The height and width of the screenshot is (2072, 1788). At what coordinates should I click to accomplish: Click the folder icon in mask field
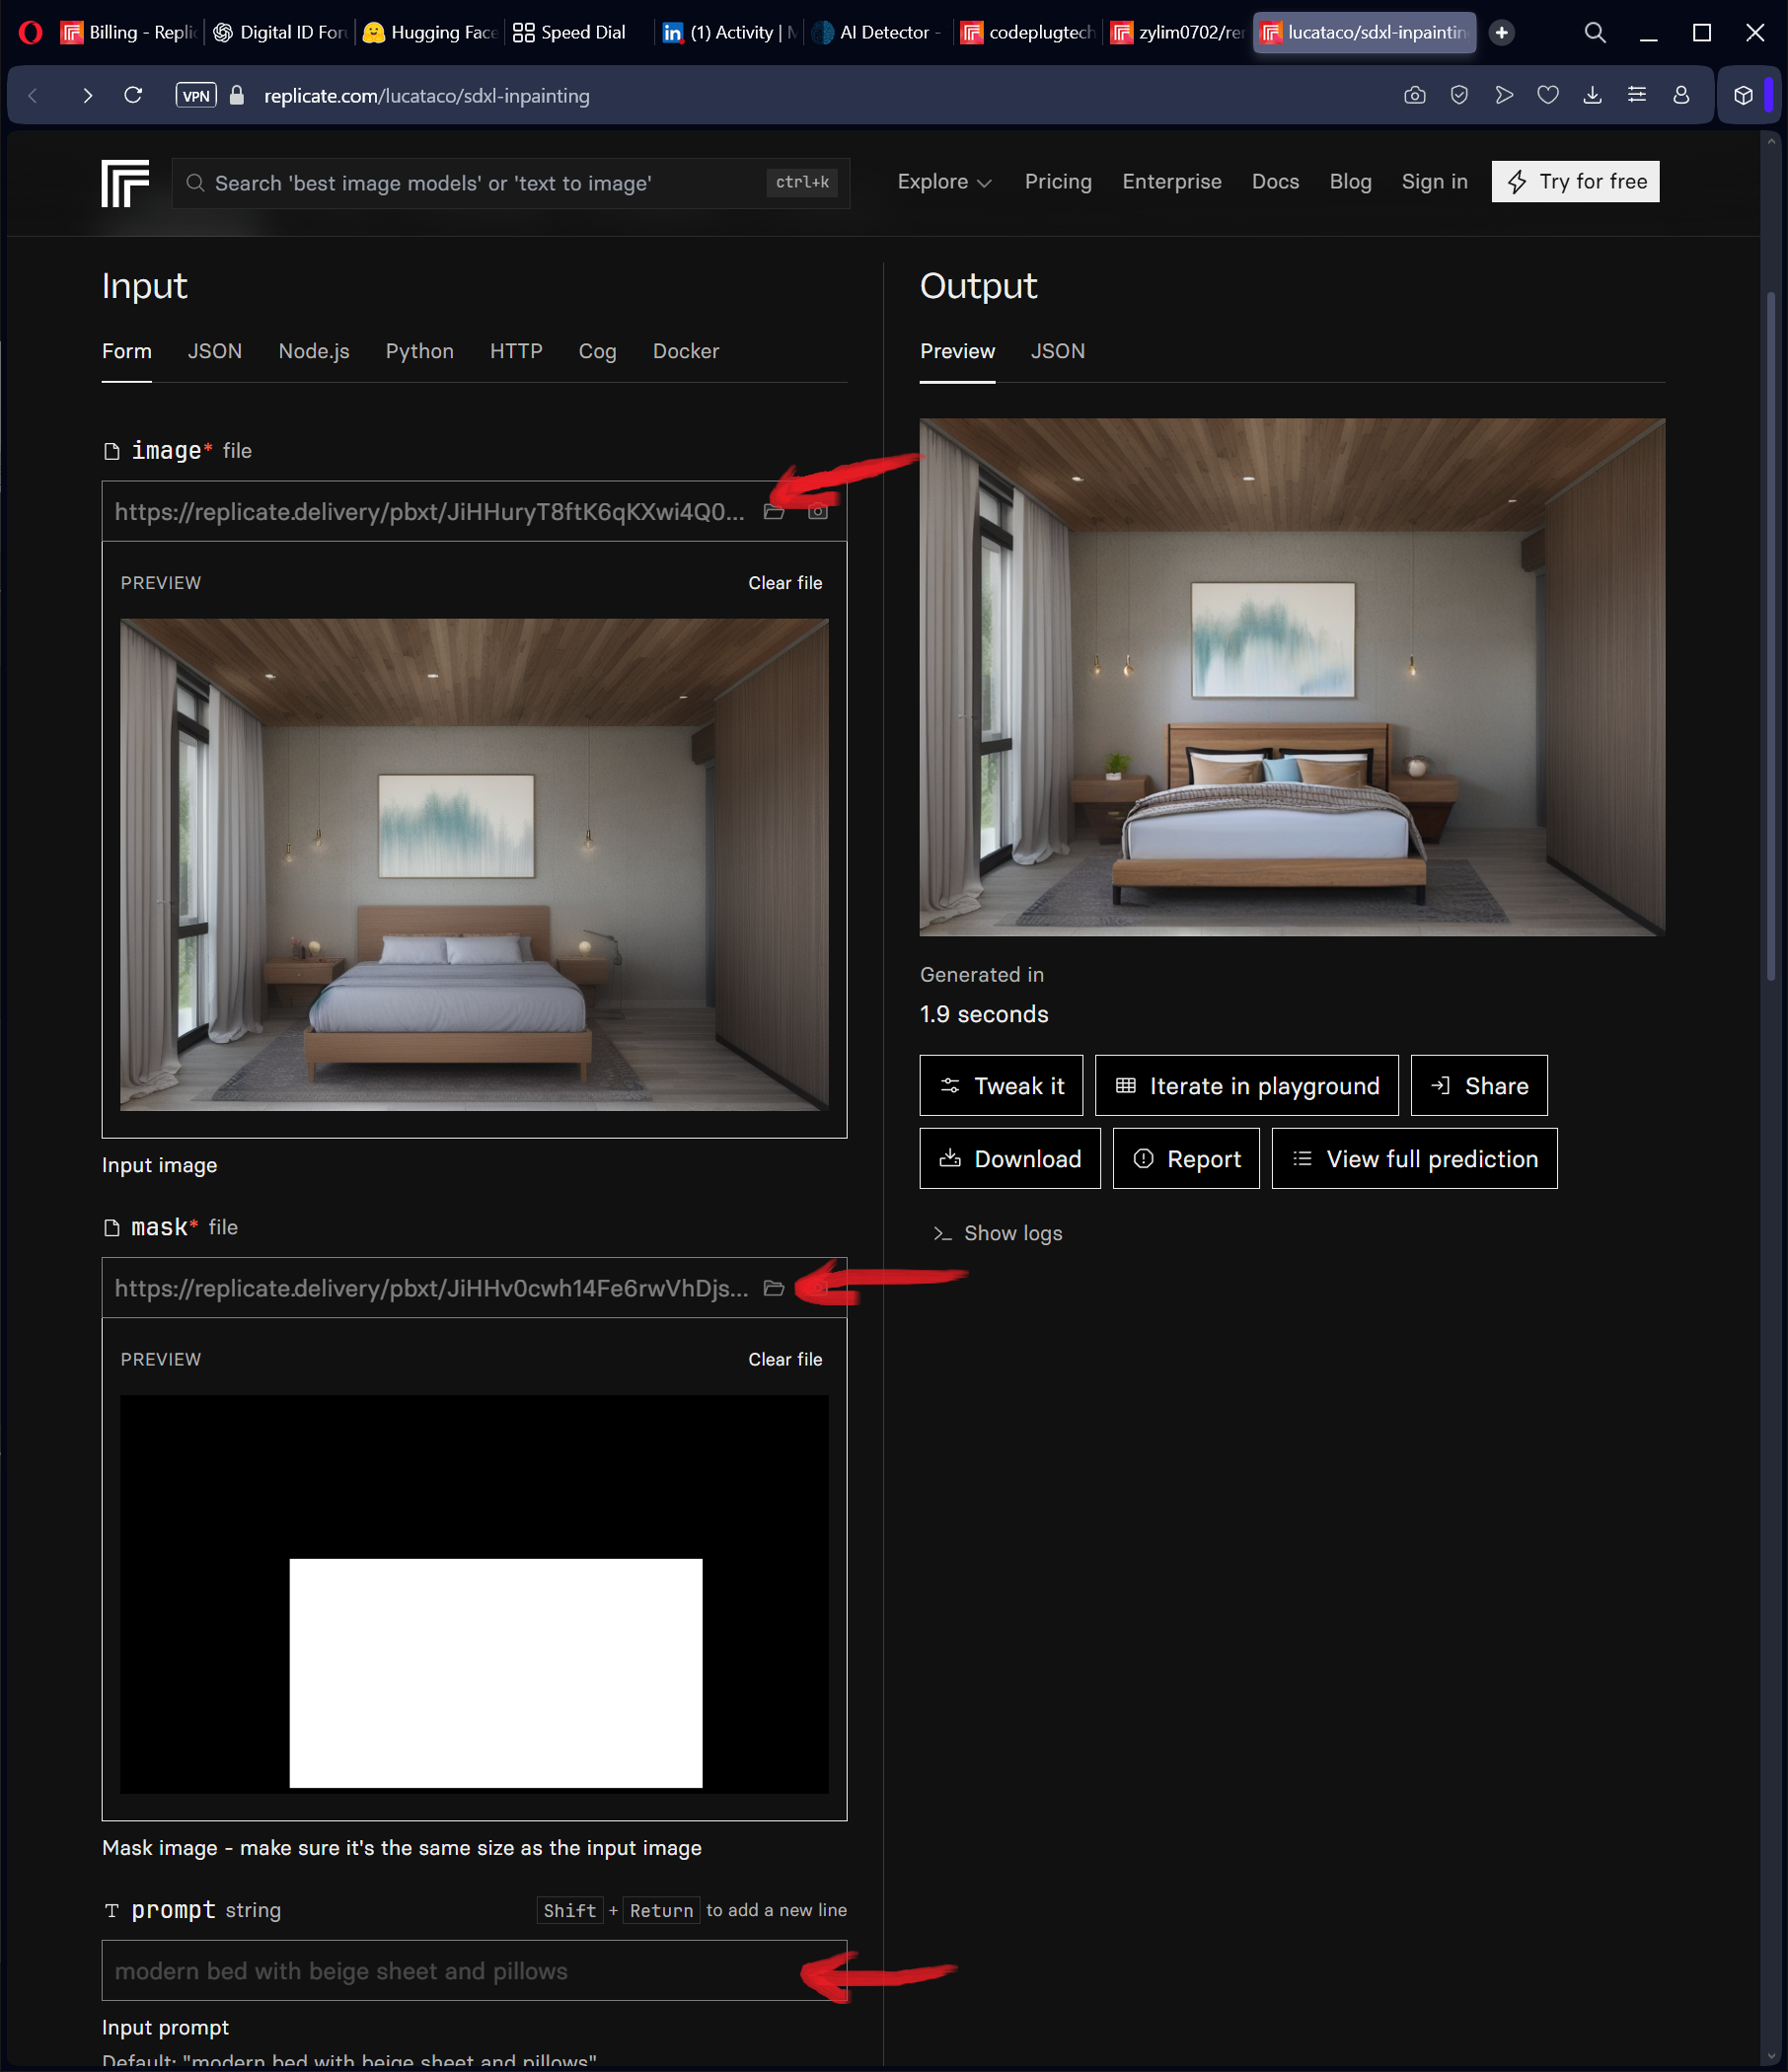[x=773, y=1288]
